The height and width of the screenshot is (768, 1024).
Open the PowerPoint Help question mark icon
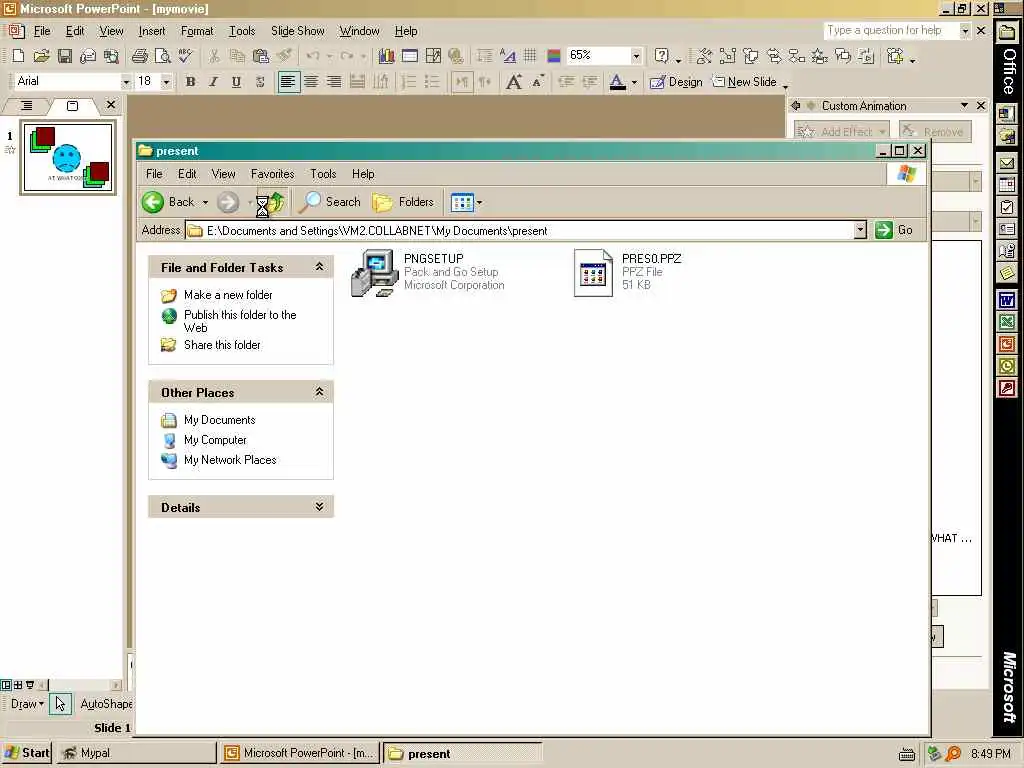pos(661,56)
